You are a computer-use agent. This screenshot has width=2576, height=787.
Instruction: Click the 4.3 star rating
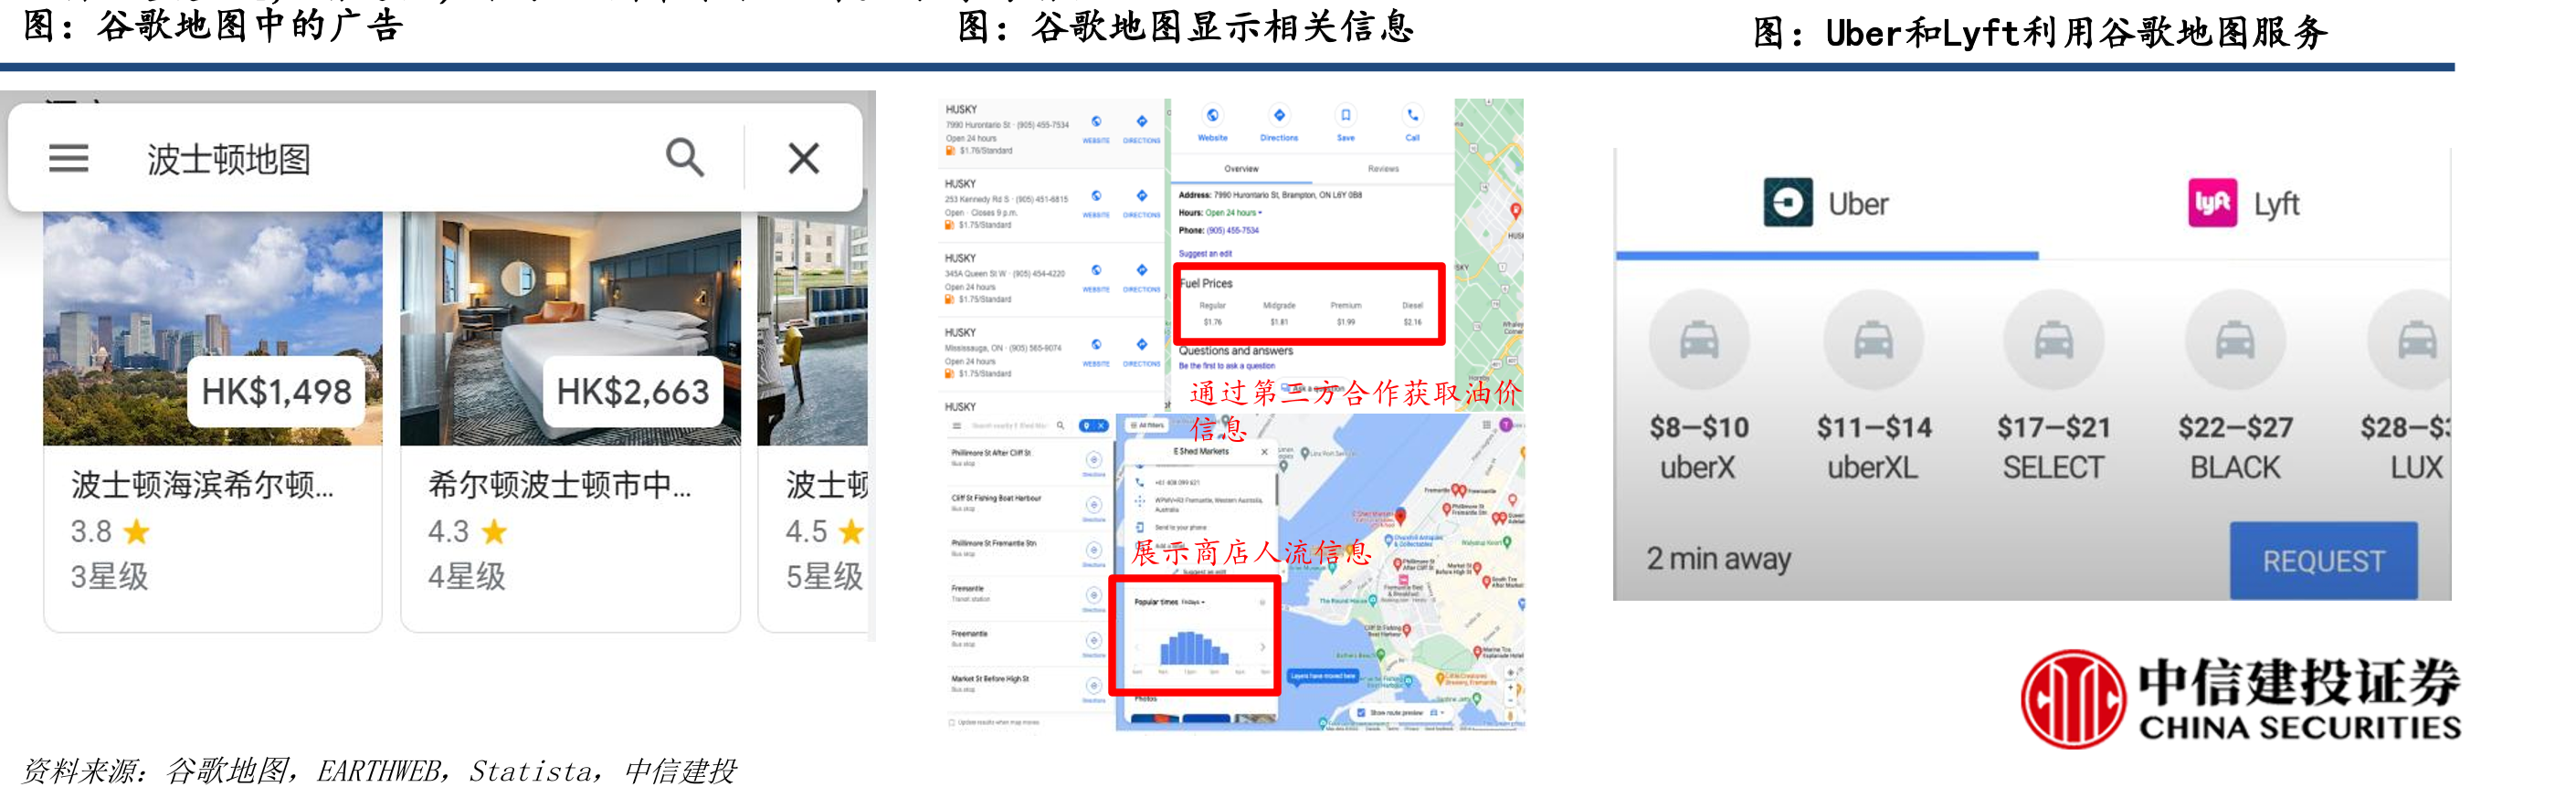pyautogui.click(x=467, y=531)
